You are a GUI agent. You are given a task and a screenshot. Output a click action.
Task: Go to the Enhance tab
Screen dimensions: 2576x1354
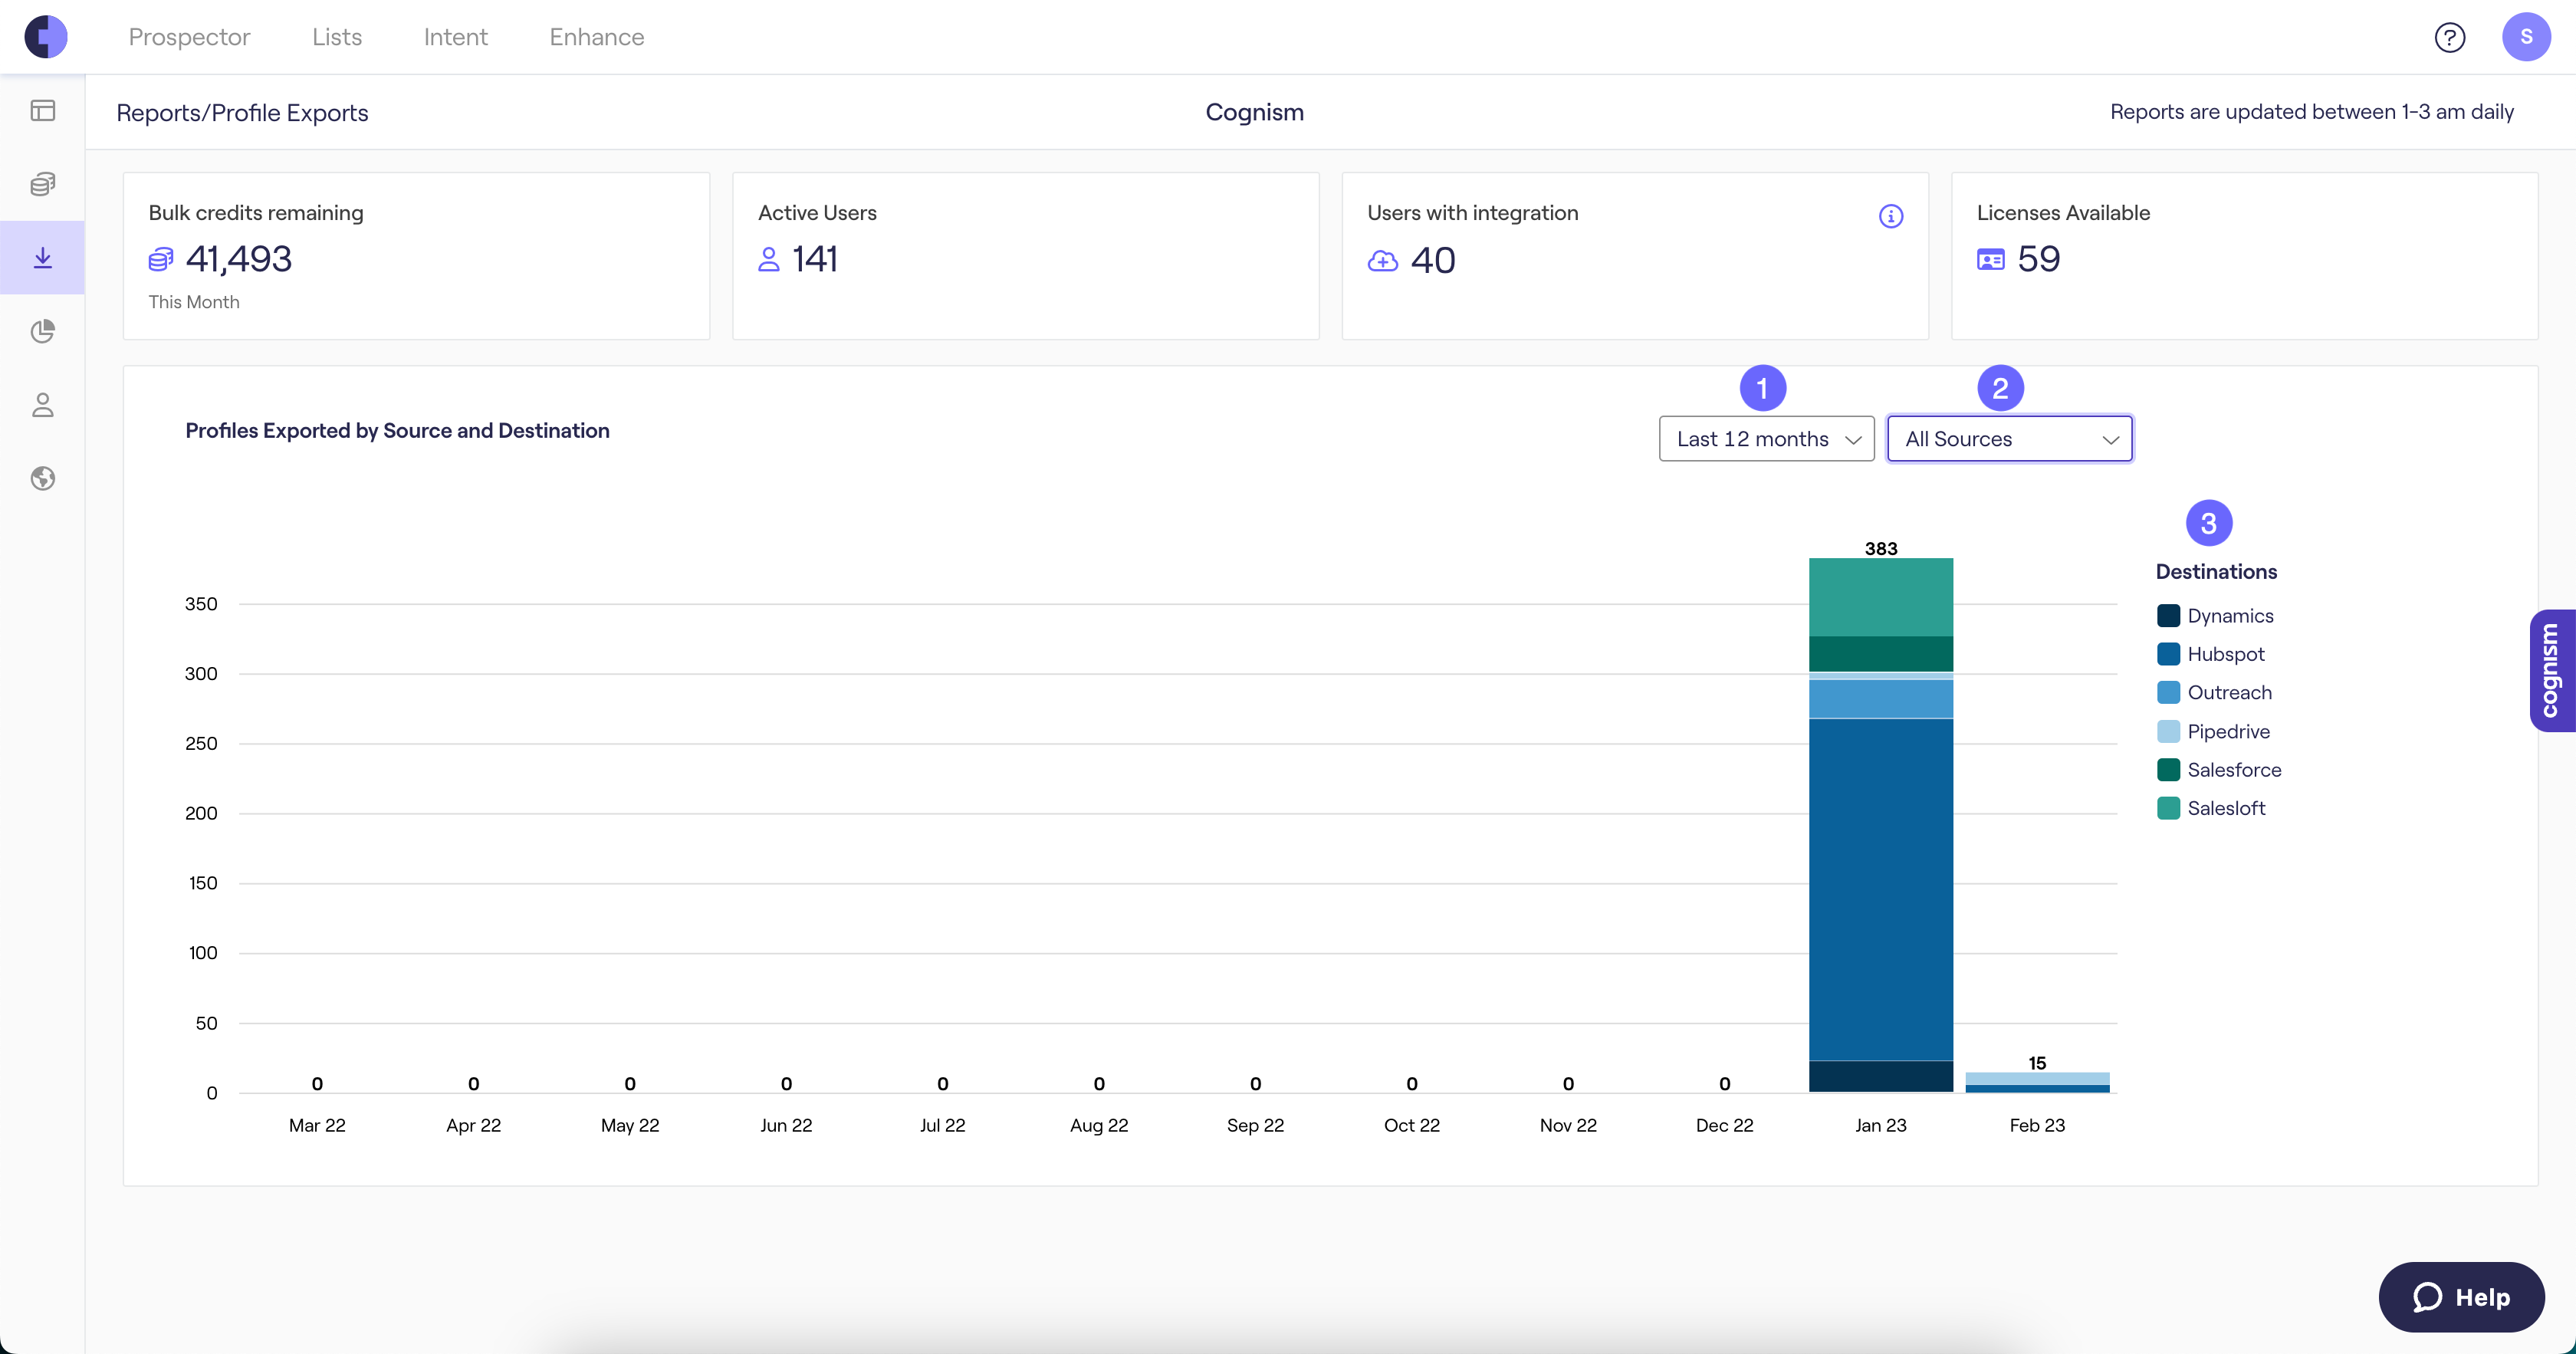tap(597, 37)
